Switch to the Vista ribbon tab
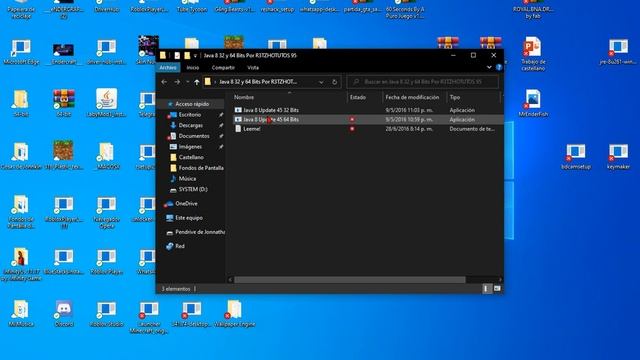The height and width of the screenshot is (360, 640). pyautogui.click(x=253, y=67)
